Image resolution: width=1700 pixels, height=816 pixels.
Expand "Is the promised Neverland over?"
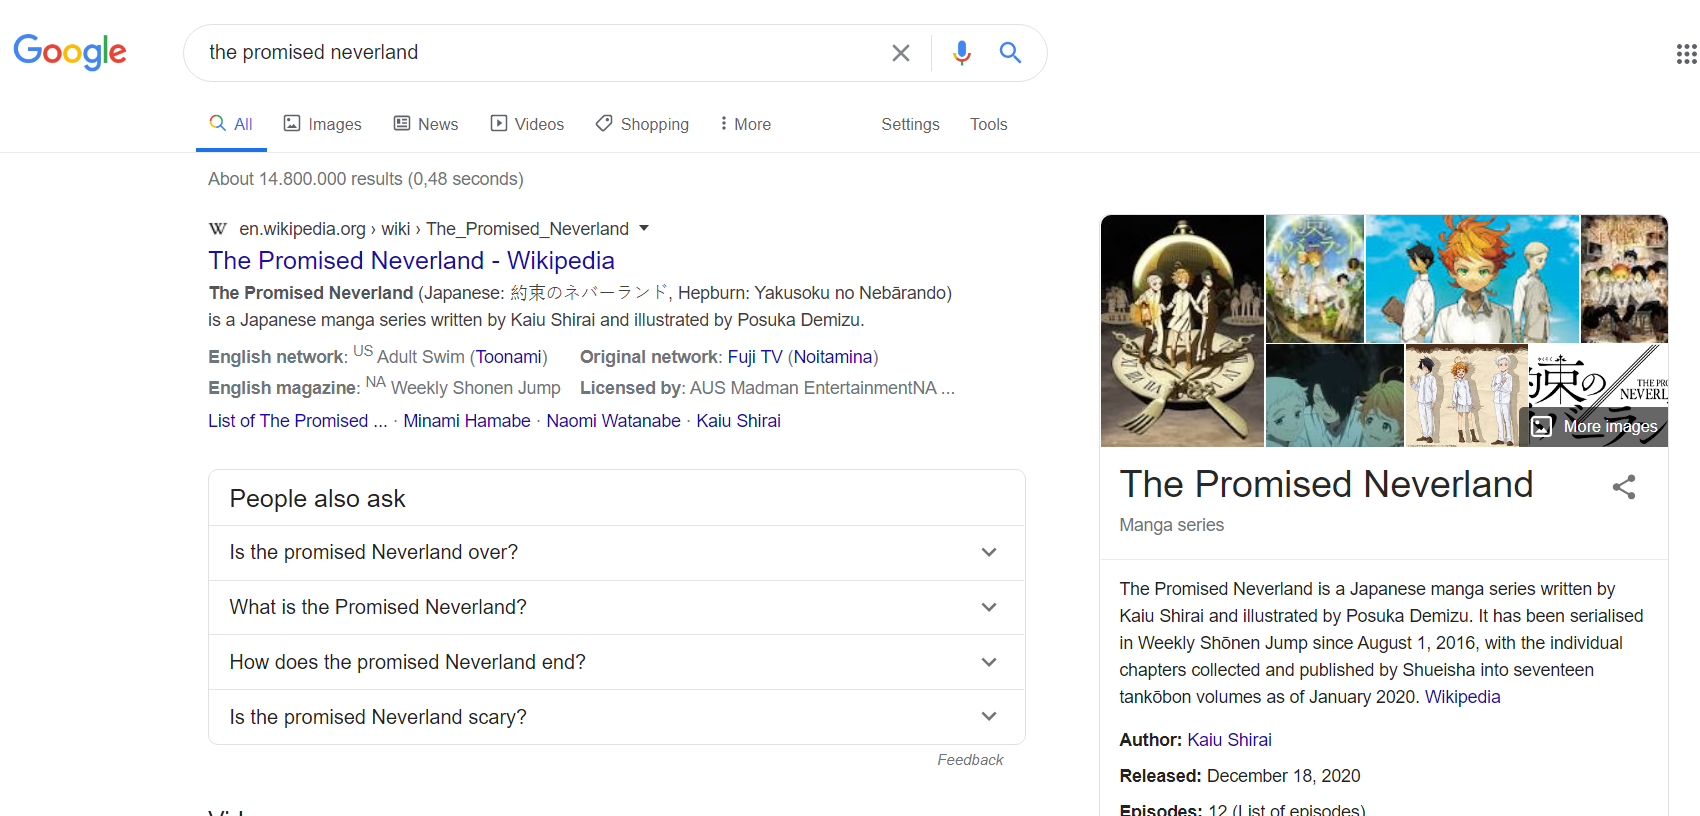(617, 553)
